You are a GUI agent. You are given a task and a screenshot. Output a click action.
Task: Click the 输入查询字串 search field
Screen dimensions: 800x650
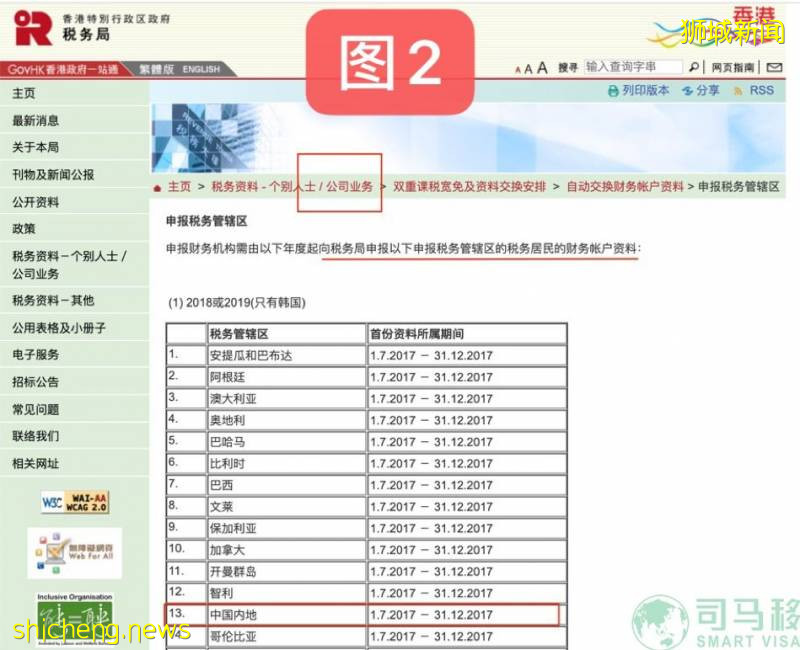click(633, 67)
